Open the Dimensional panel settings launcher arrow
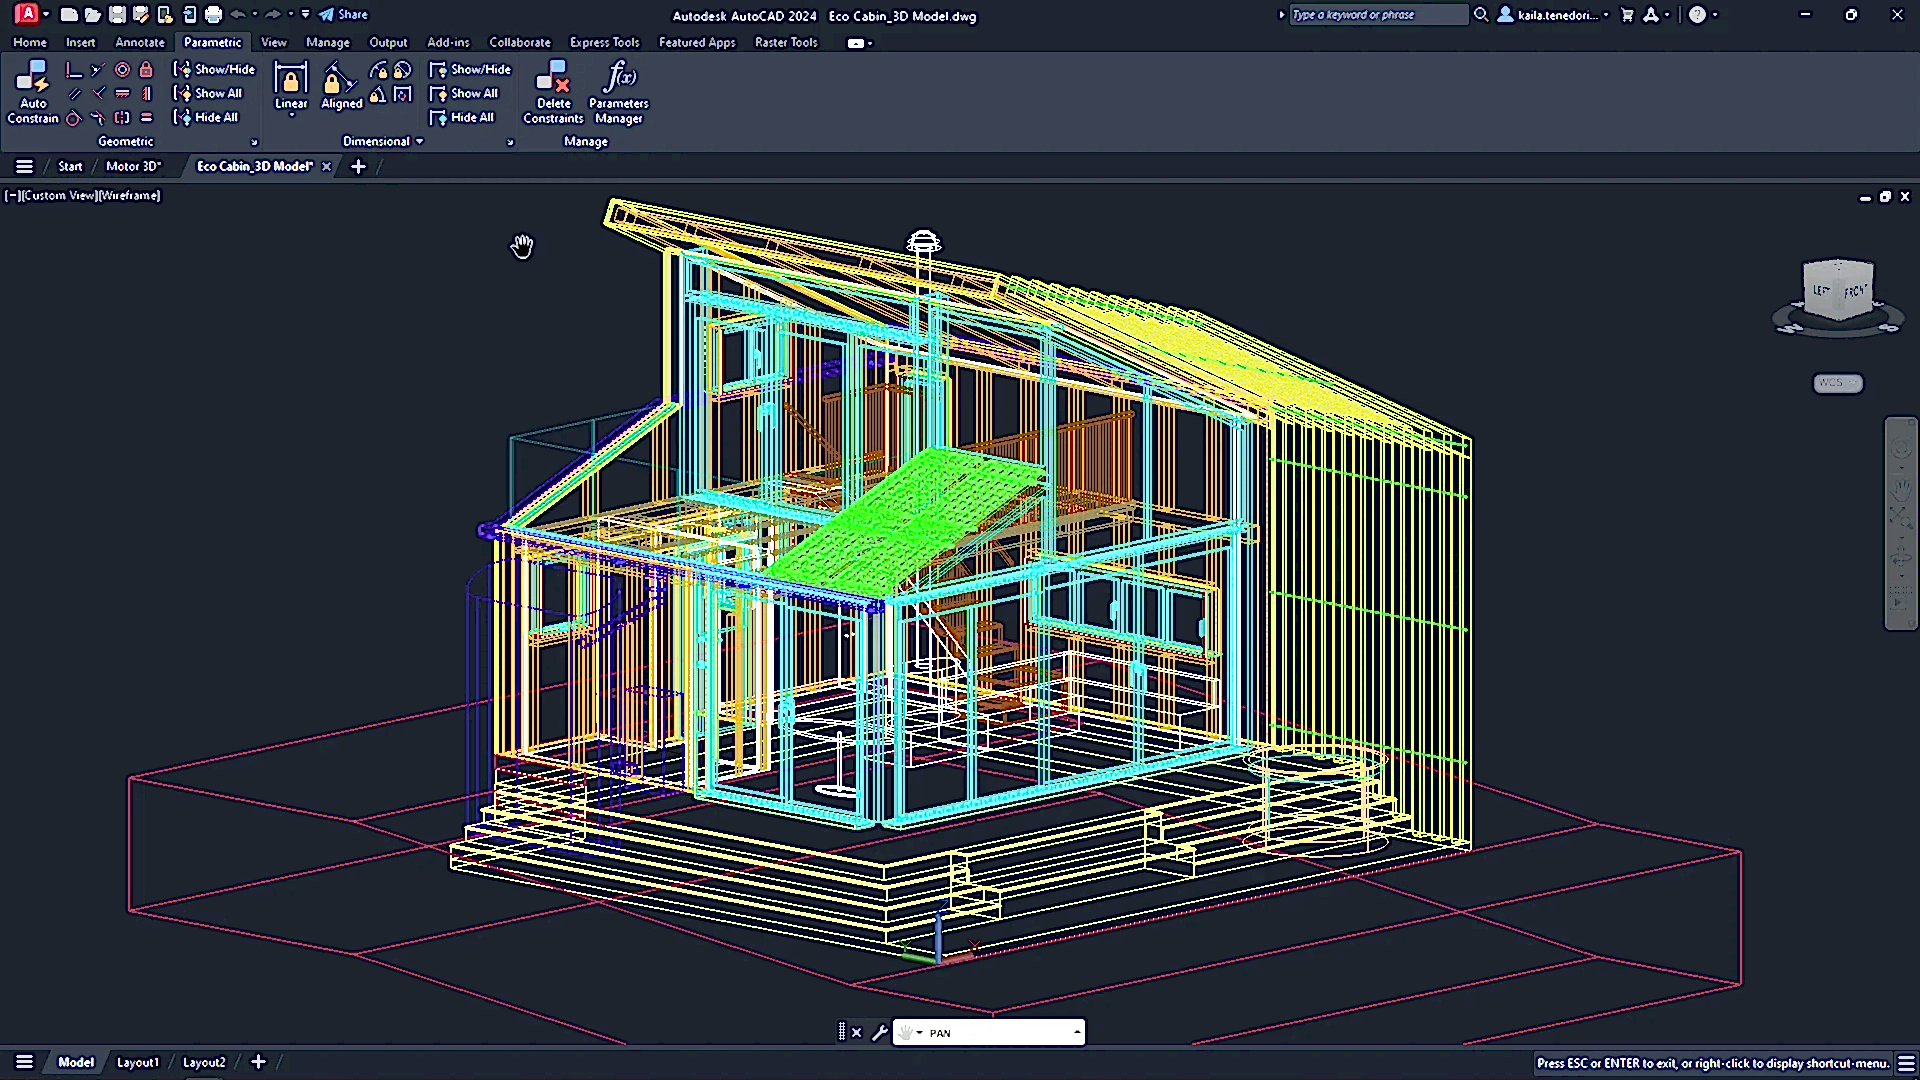1920x1080 pixels. click(x=510, y=142)
